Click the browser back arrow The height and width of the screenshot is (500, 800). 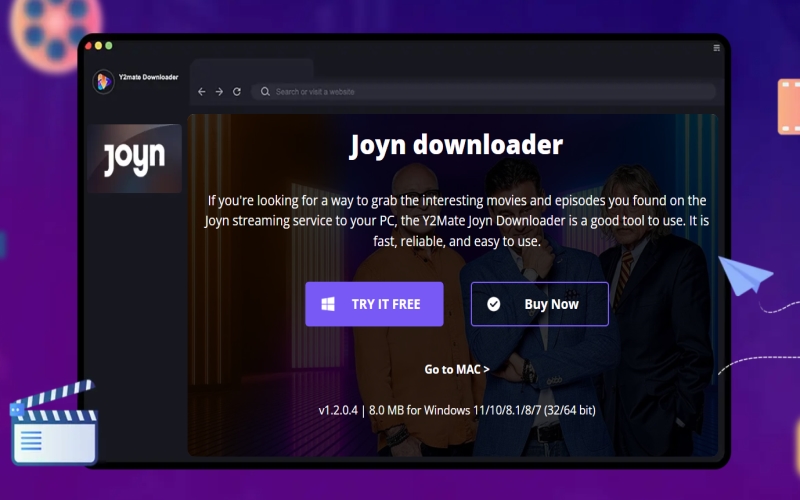coord(202,92)
